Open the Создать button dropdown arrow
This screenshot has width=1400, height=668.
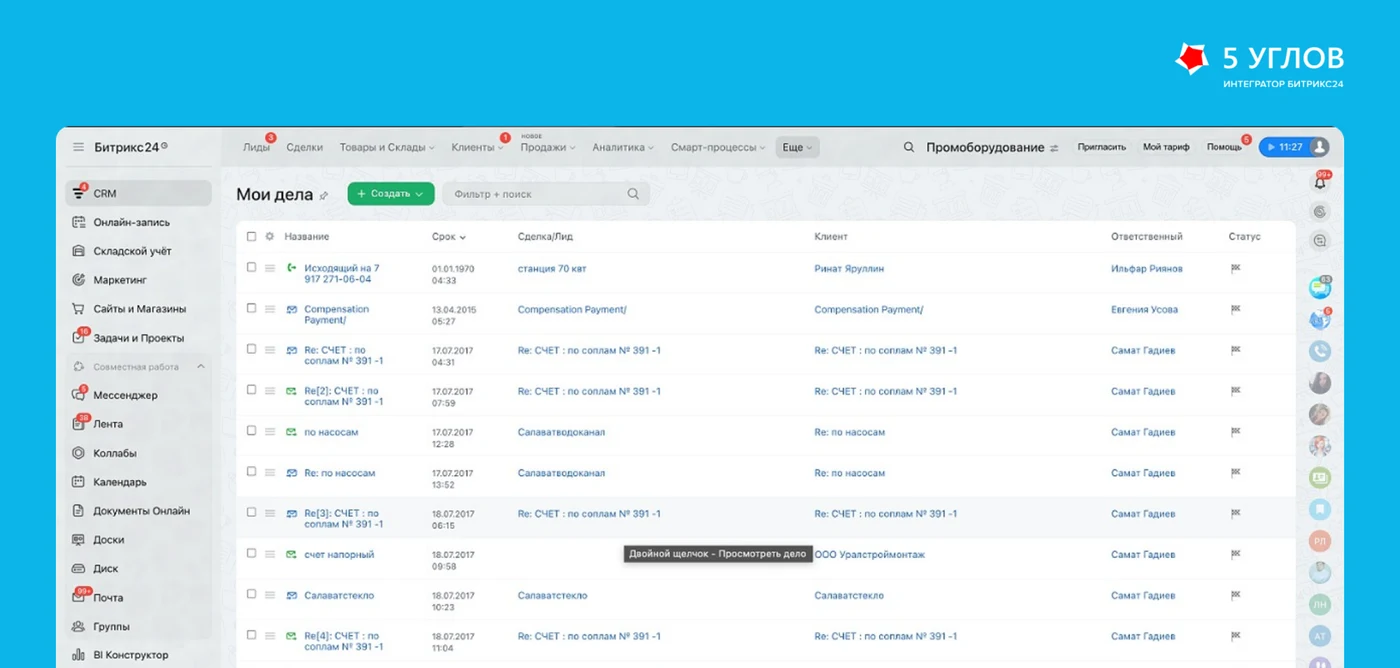tap(419, 194)
